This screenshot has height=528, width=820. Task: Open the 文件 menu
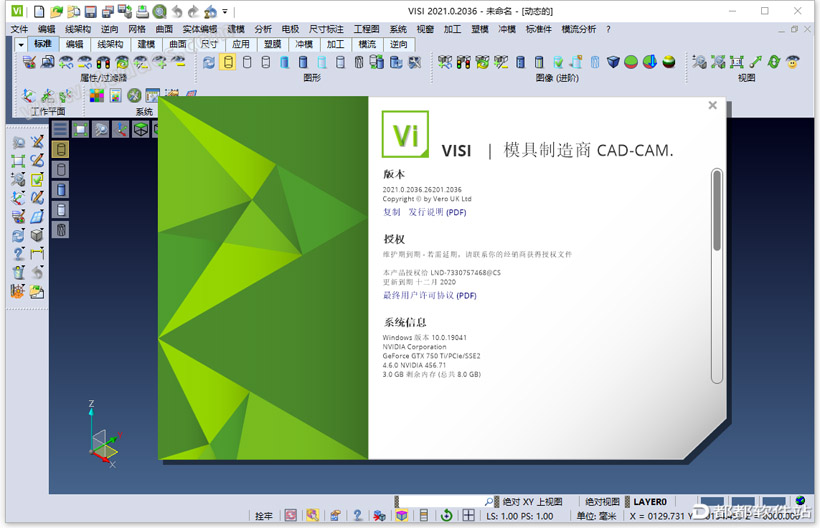(19, 29)
